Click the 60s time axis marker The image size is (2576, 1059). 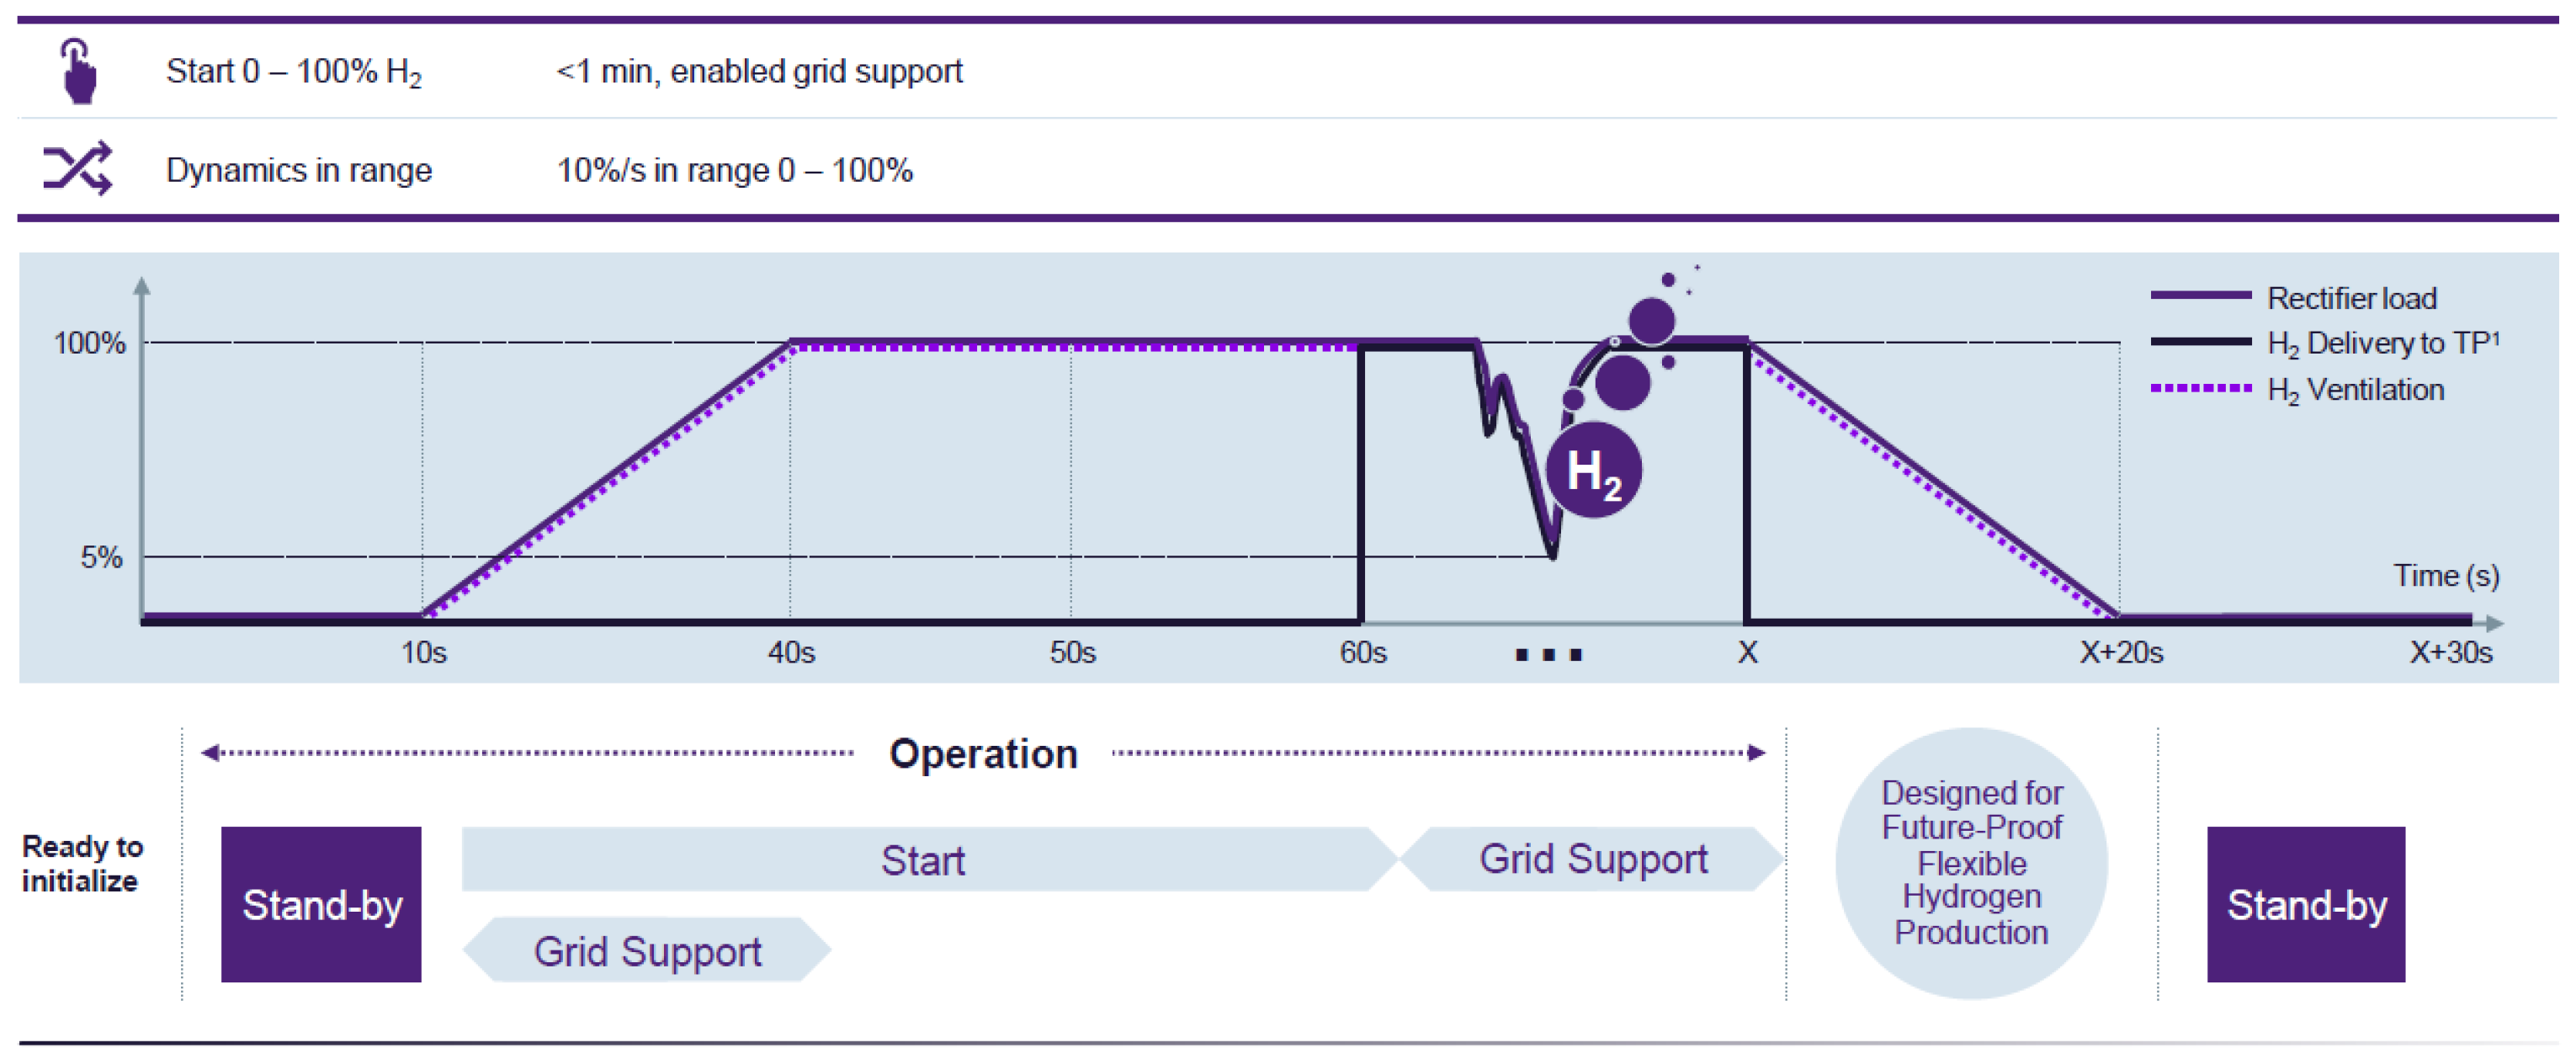(x=1363, y=653)
